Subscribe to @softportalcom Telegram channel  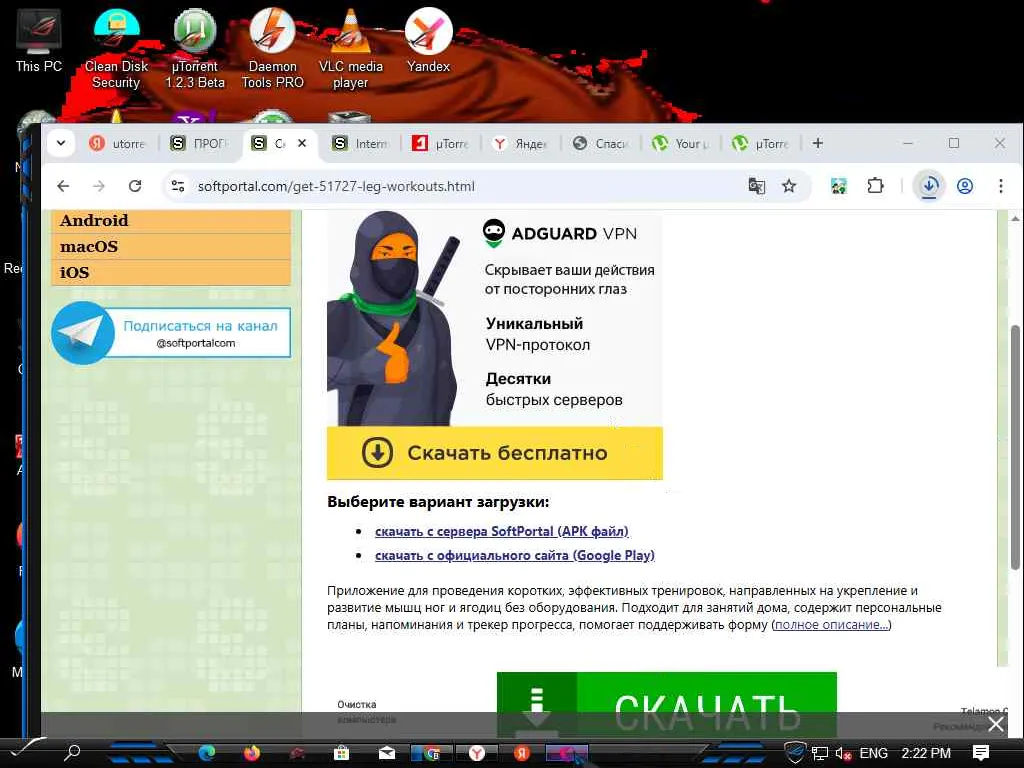pyautogui.click(x=171, y=333)
